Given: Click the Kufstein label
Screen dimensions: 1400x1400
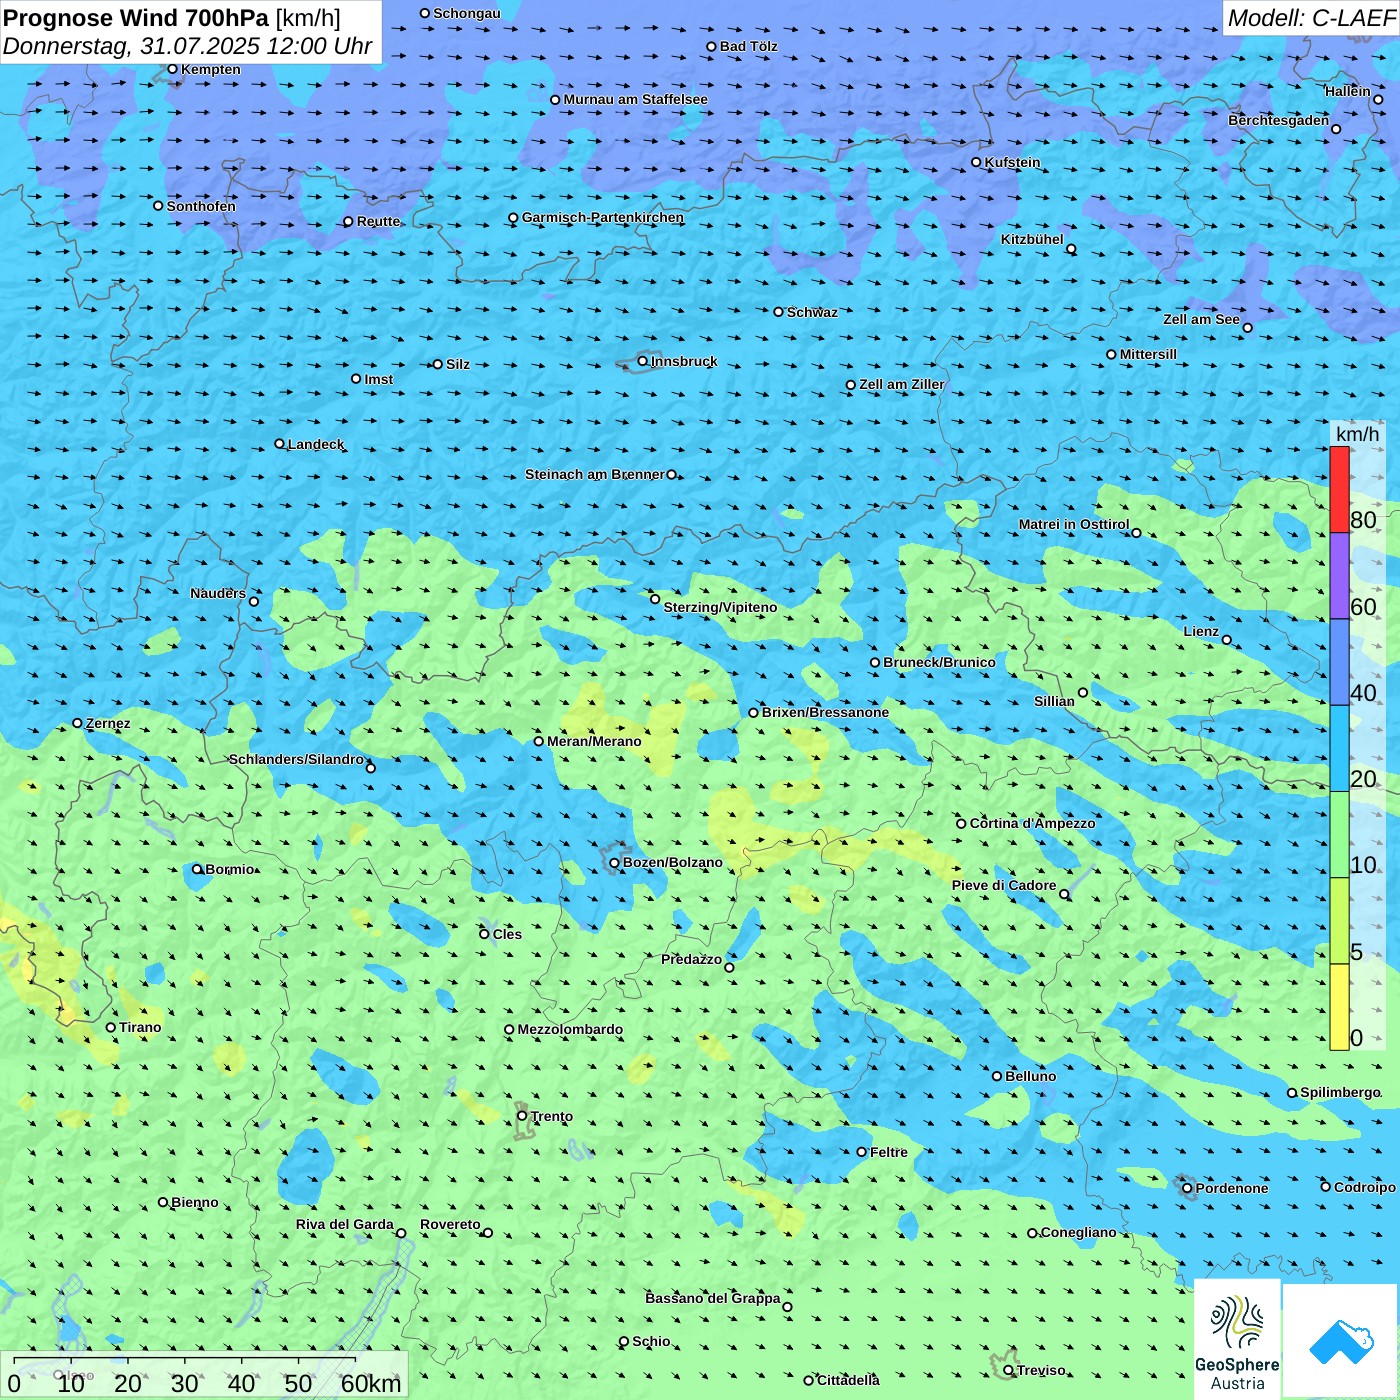Looking at the screenshot, I should [1012, 162].
